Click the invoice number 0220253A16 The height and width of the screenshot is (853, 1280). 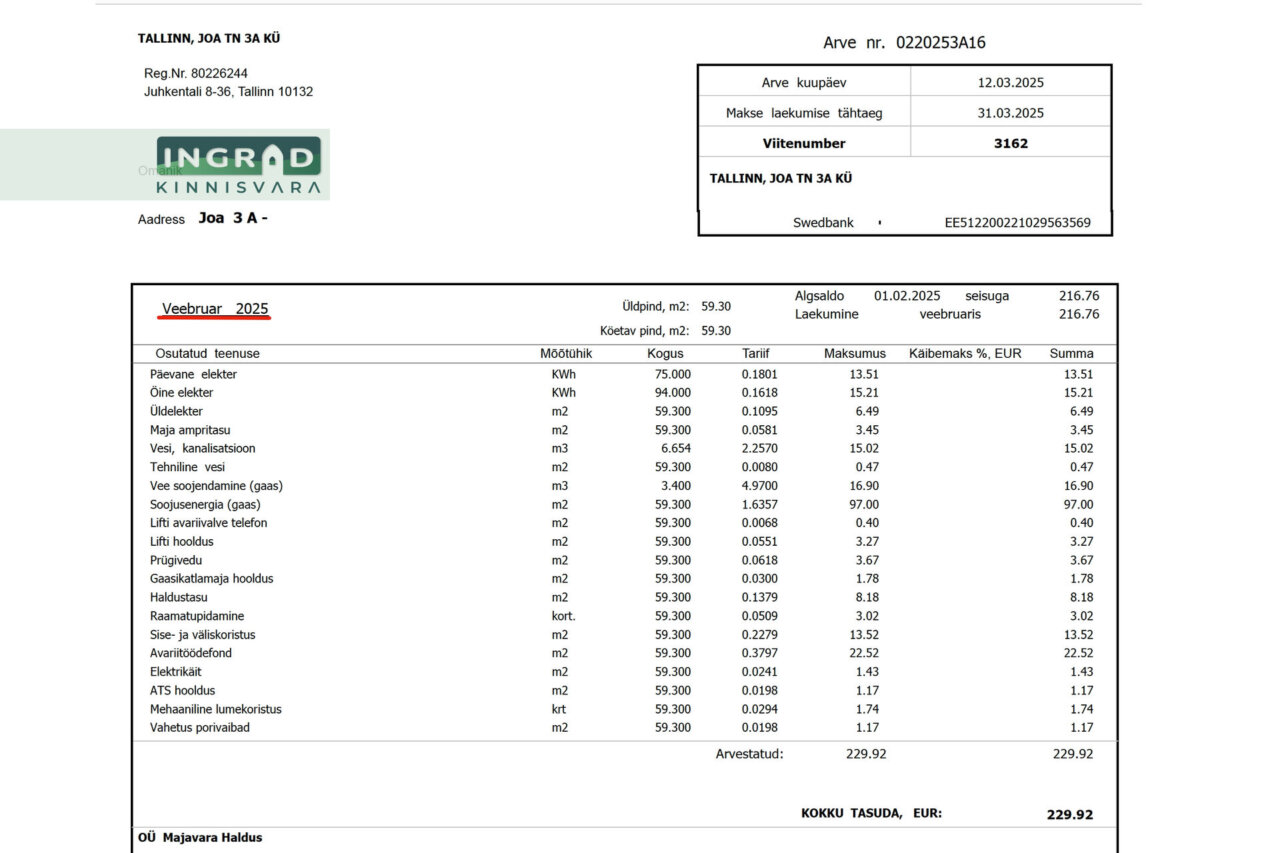coord(941,42)
